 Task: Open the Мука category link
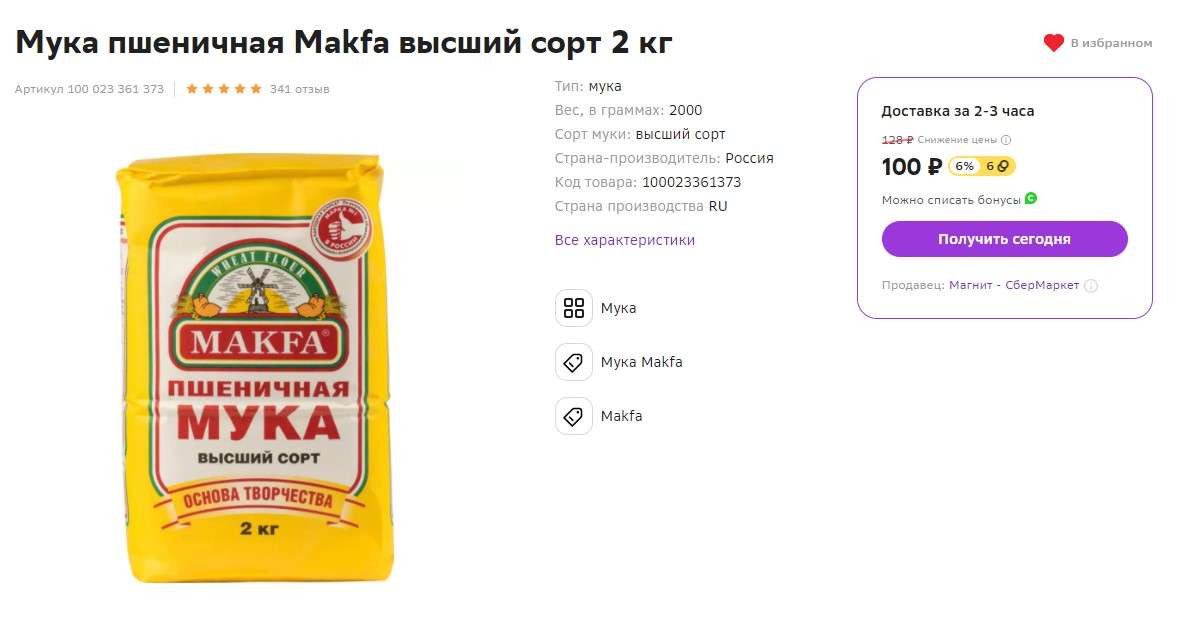click(x=618, y=308)
